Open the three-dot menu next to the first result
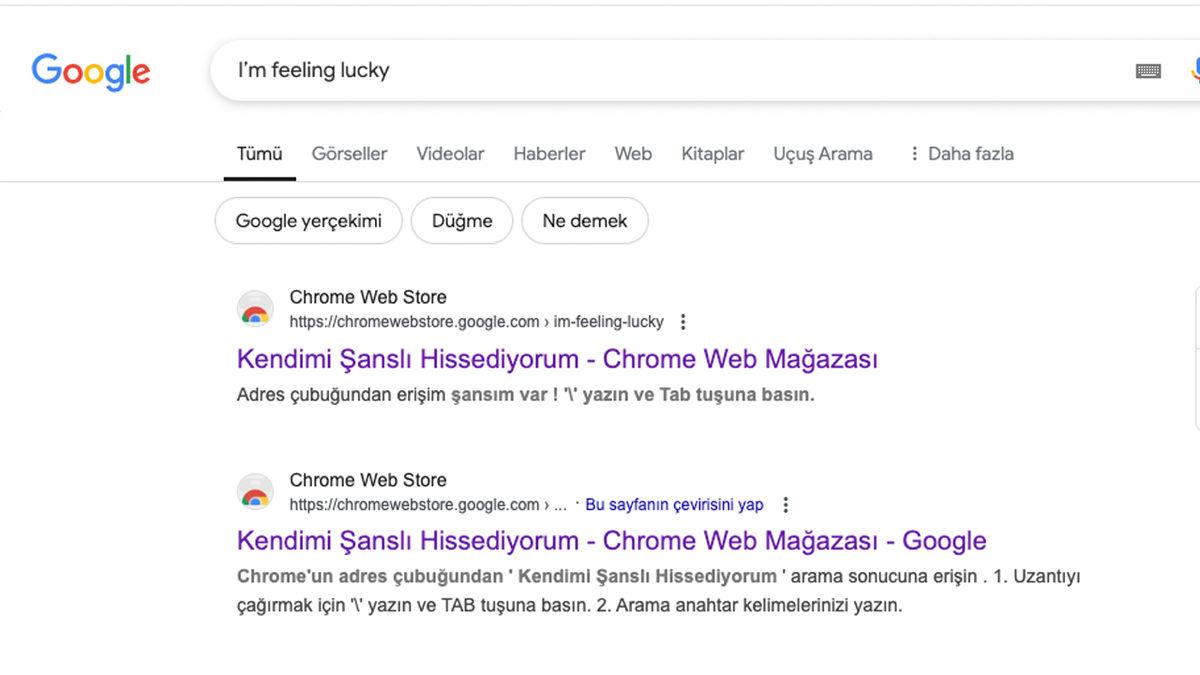1200x675 pixels. pos(683,321)
